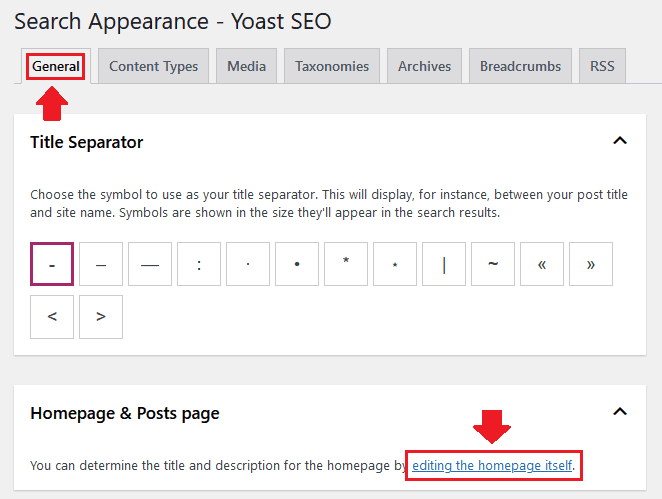This screenshot has height=499, width=662.
Task: Choose the middle dot title separator
Action: [x=248, y=264]
